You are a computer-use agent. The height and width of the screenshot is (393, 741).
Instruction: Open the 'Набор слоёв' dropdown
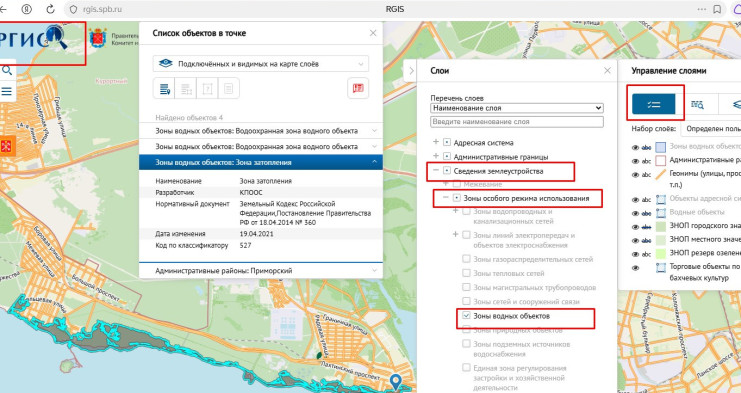(711, 128)
